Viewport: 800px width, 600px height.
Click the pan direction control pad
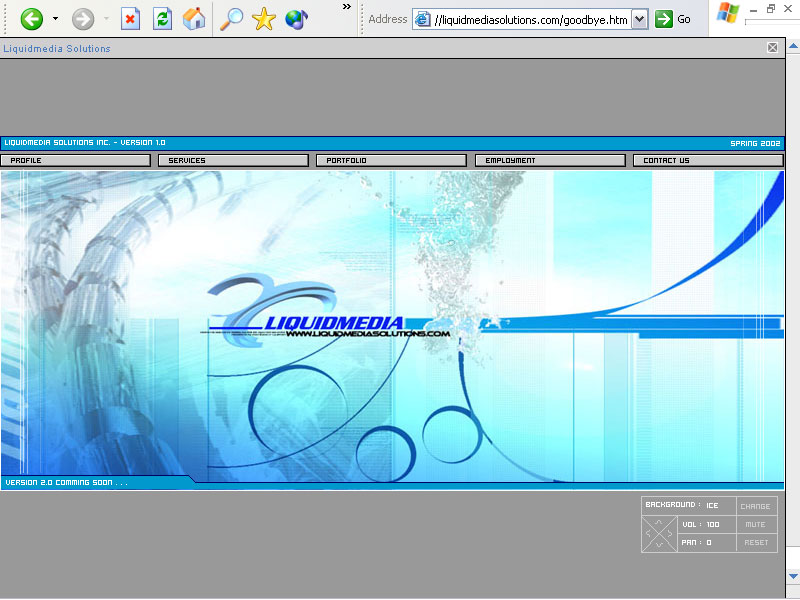point(659,533)
